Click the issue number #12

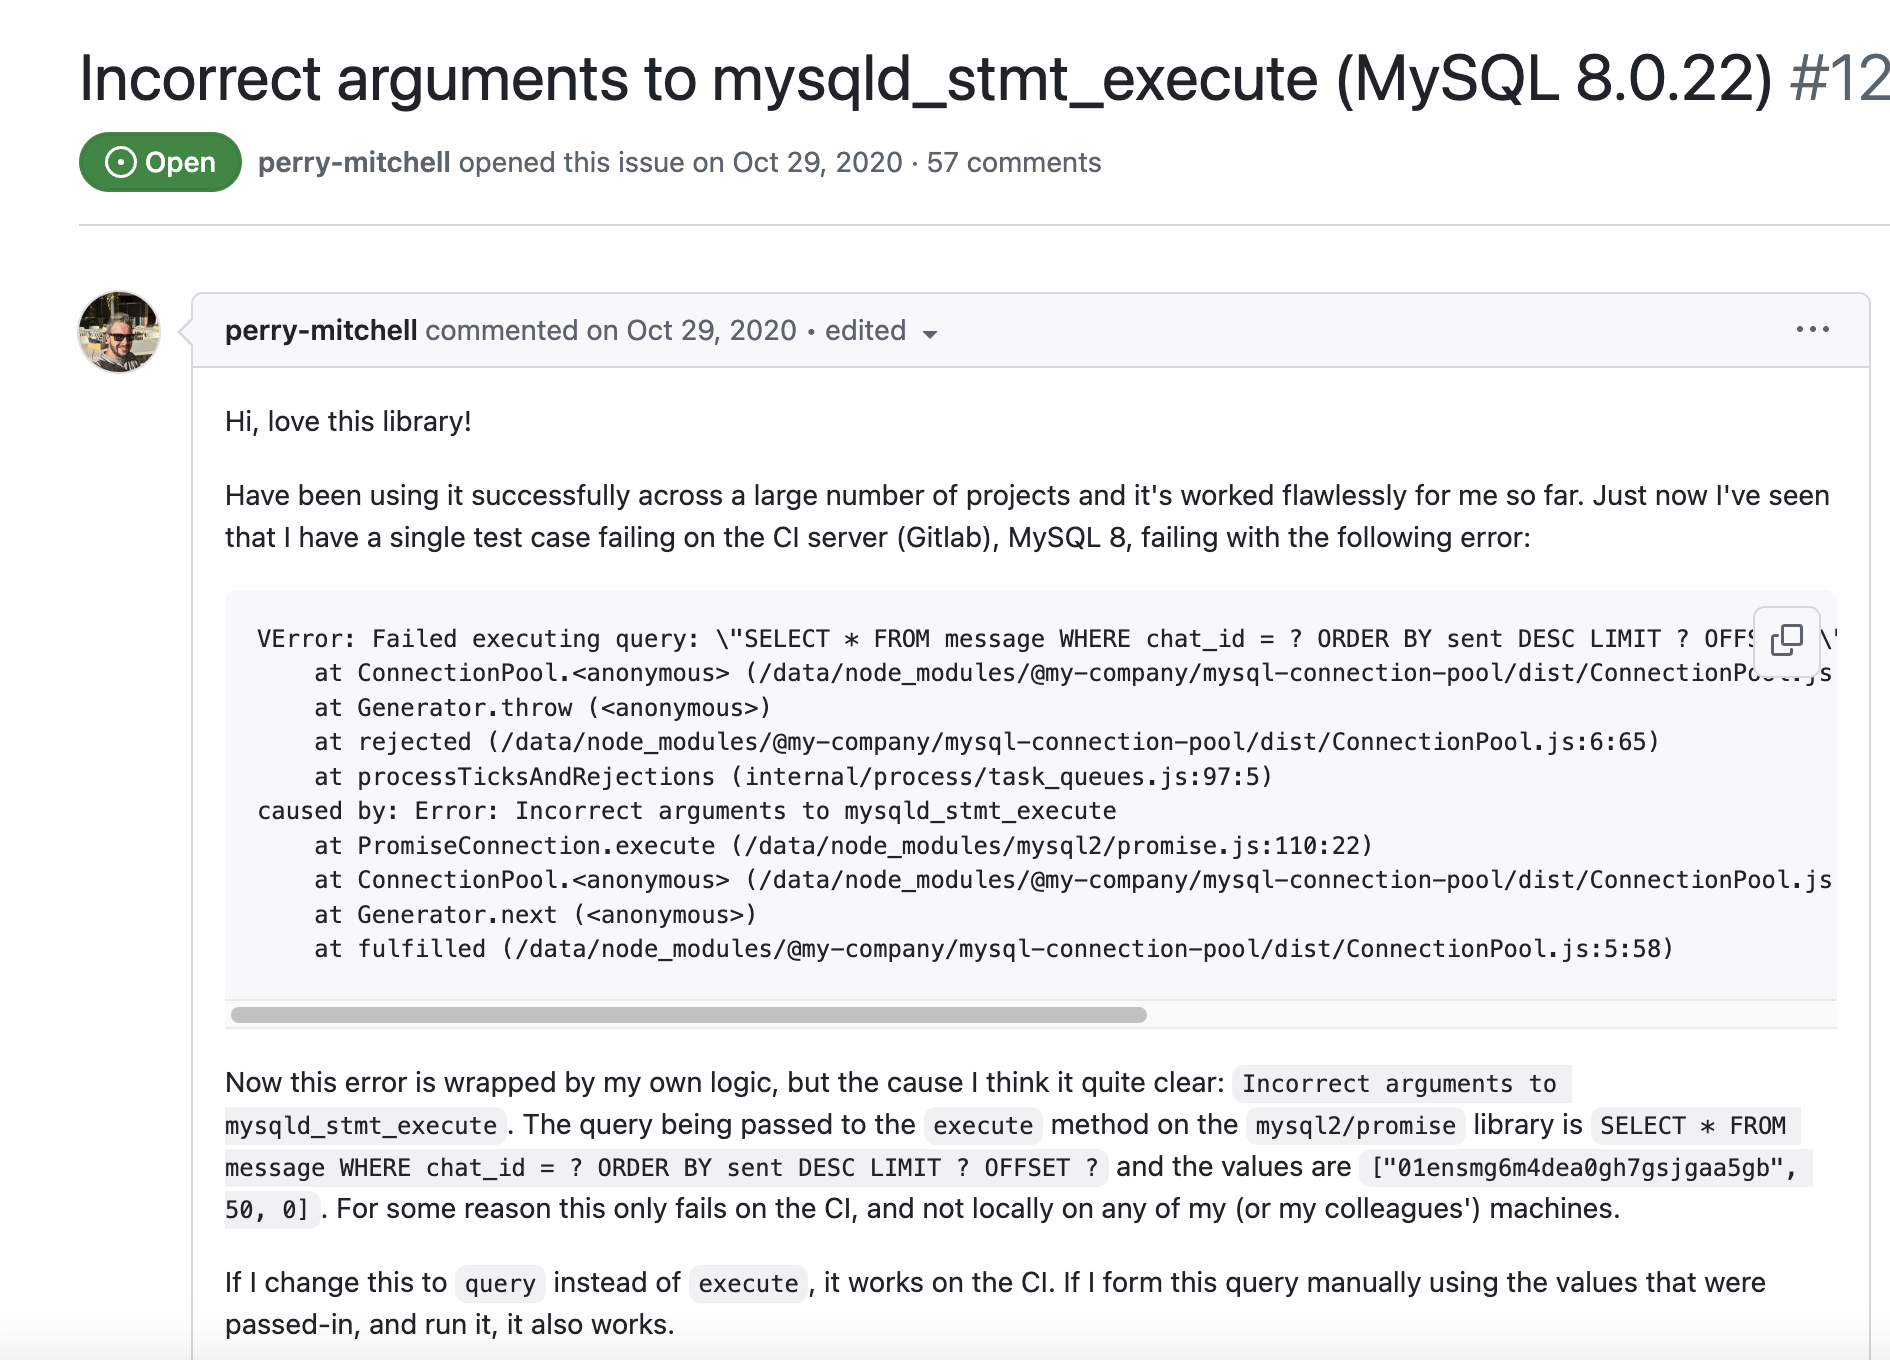coord(1839,79)
